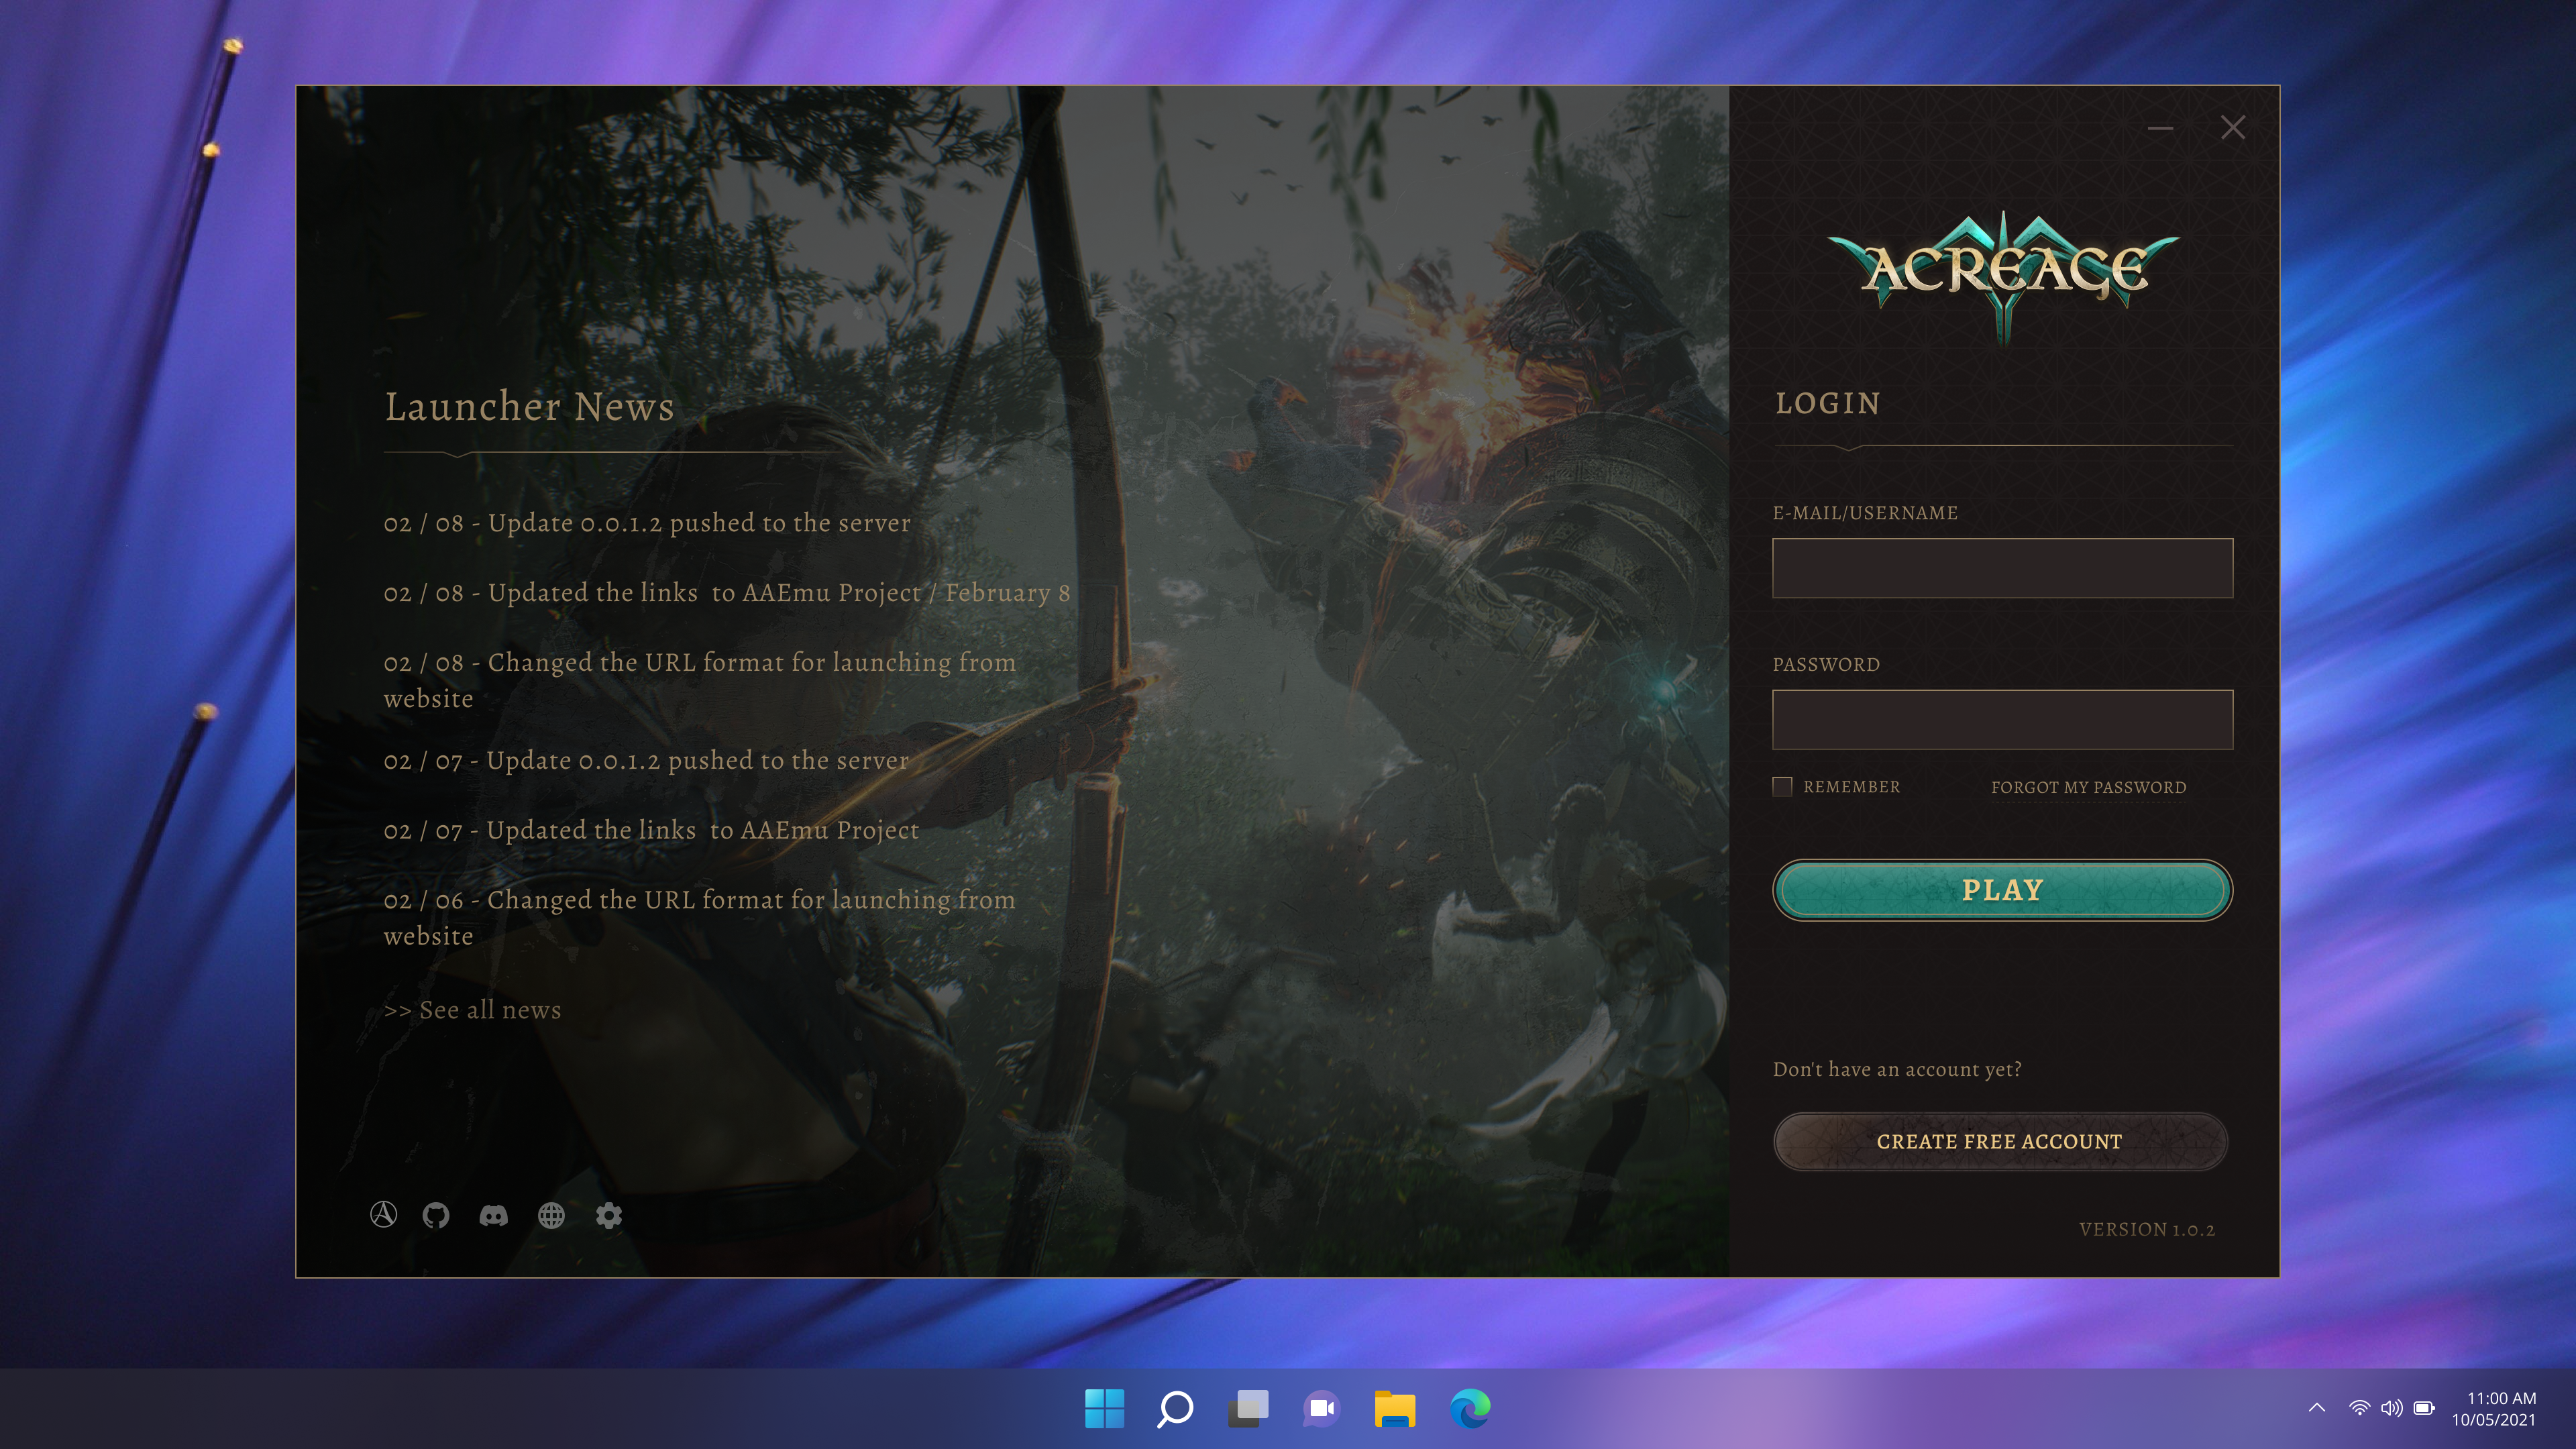Open launcher settings gear icon
The height and width of the screenshot is (1449, 2576).
click(609, 1215)
